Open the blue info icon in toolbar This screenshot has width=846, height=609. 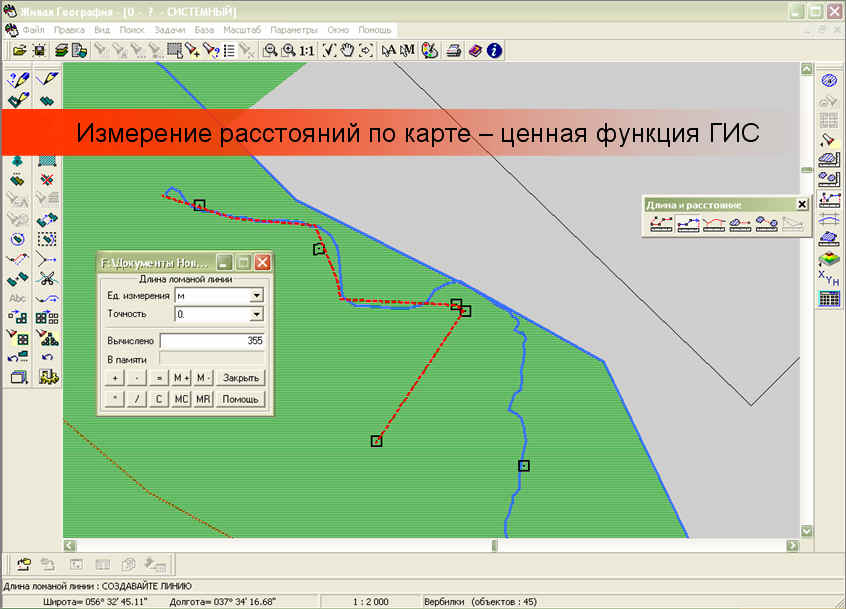click(493, 50)
